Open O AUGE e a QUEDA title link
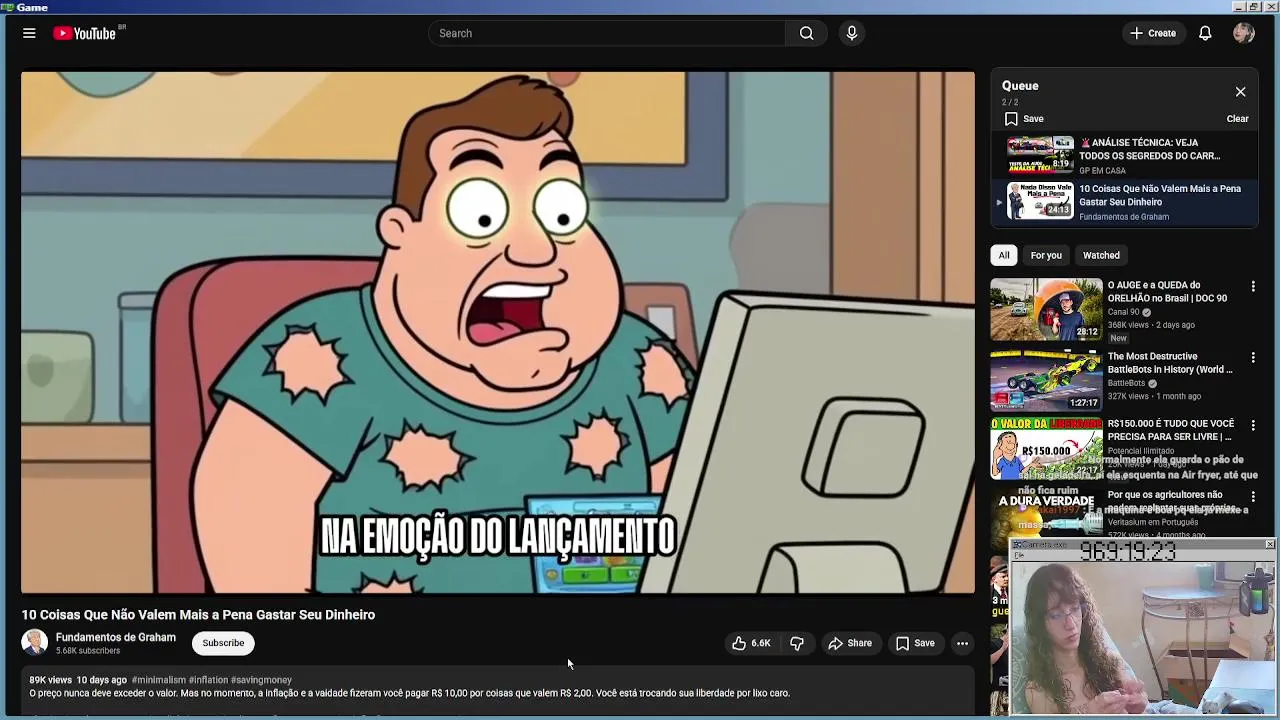 (x=1167, y=292)
